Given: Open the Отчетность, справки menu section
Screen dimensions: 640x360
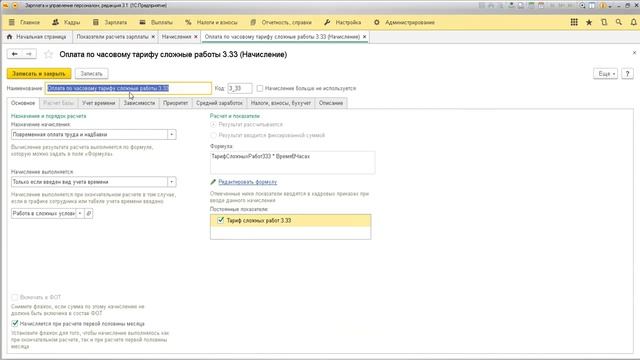Looking at the screenshot, I should pos(287,22).
